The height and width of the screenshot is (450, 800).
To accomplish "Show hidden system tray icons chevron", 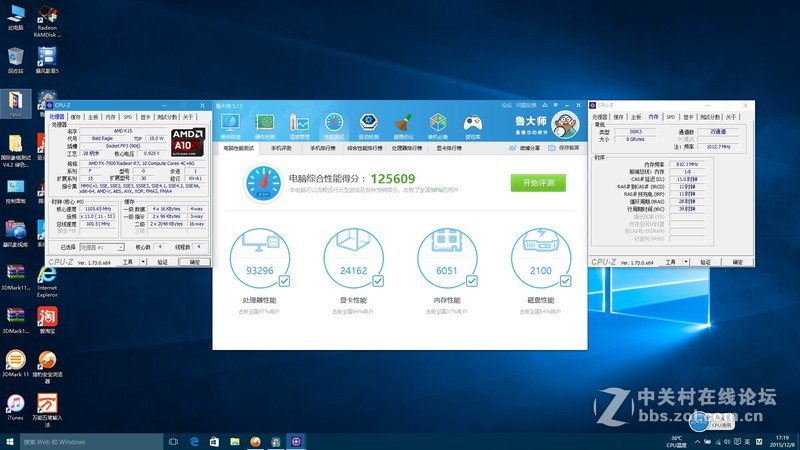I will (x=697, y=442).
